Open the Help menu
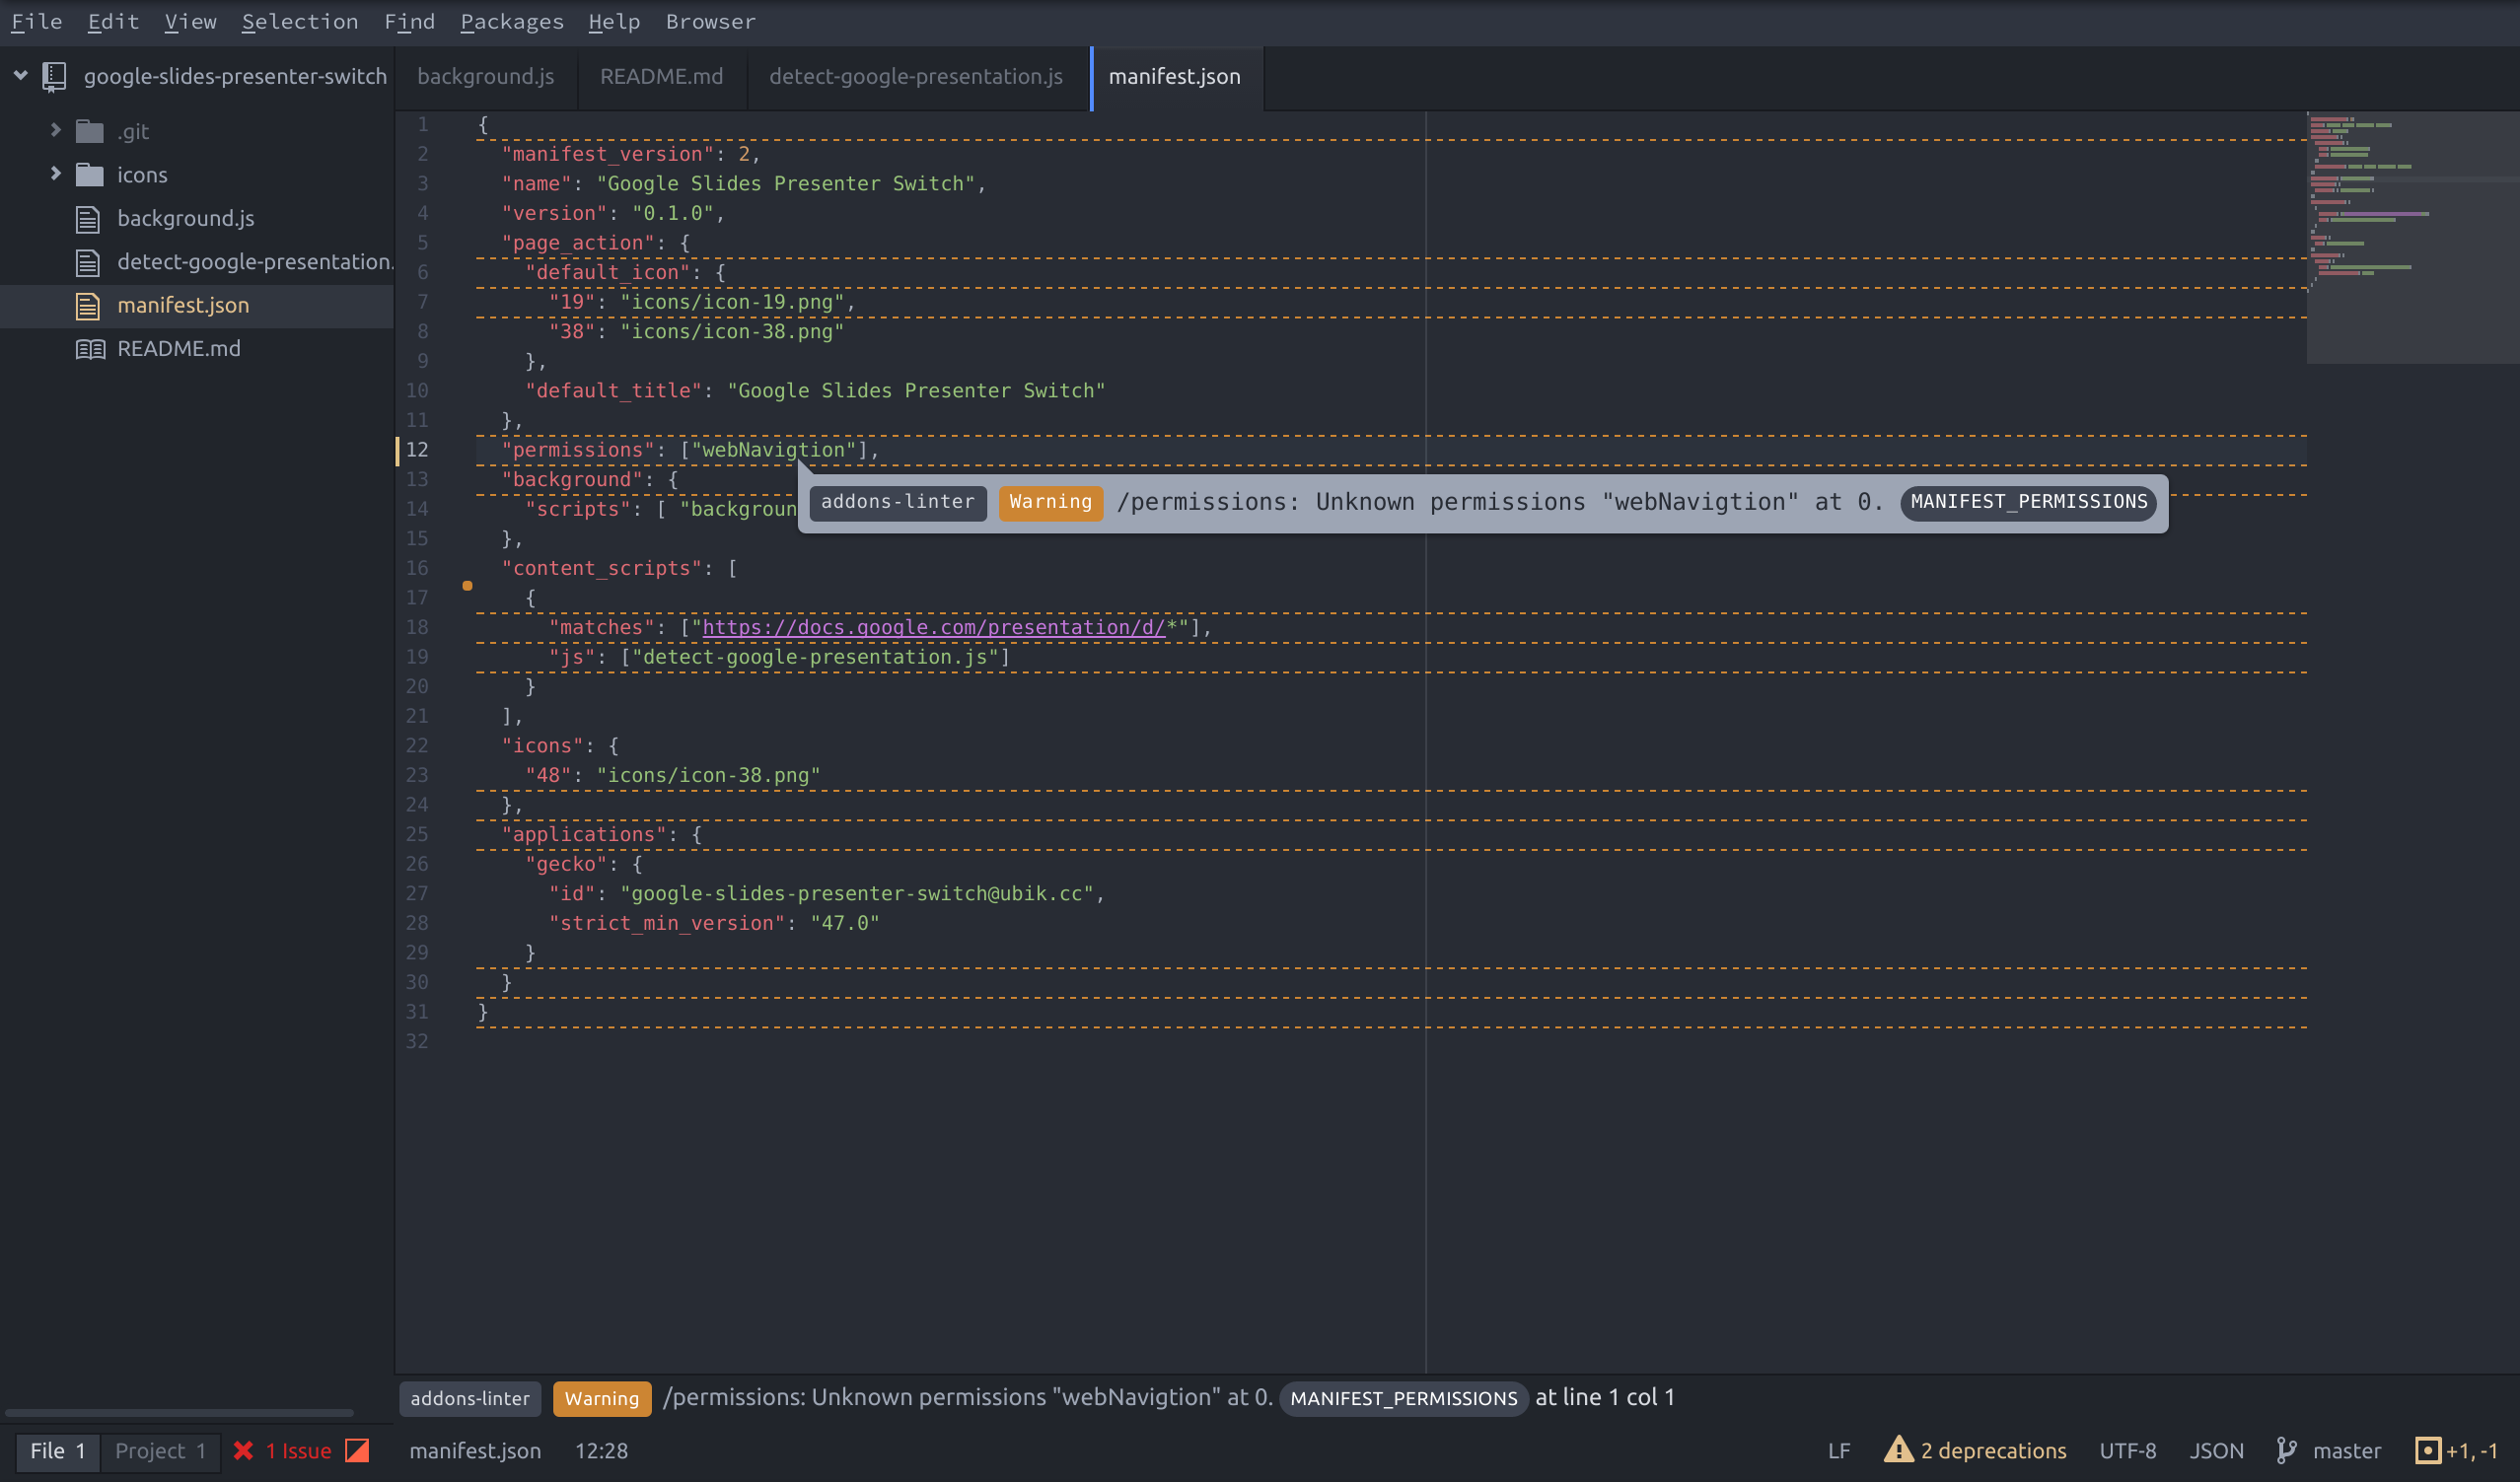This screenshot has width=2520, height=1482. 614,21
